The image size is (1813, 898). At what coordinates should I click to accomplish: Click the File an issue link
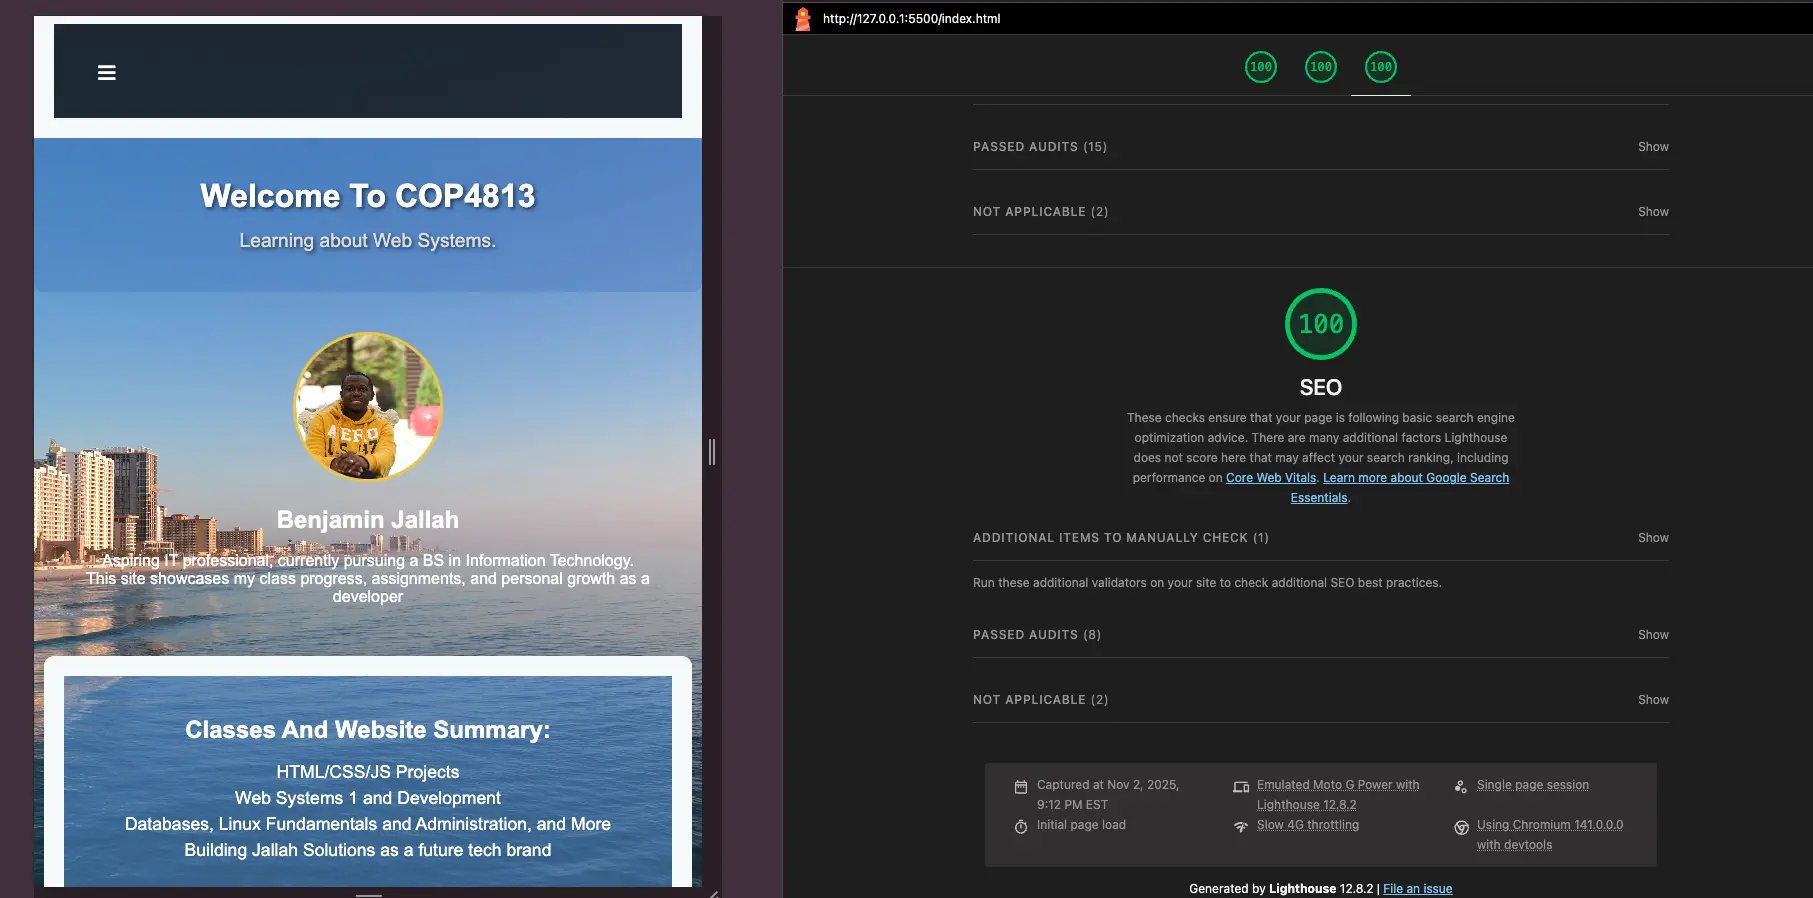click(1418, 889)
